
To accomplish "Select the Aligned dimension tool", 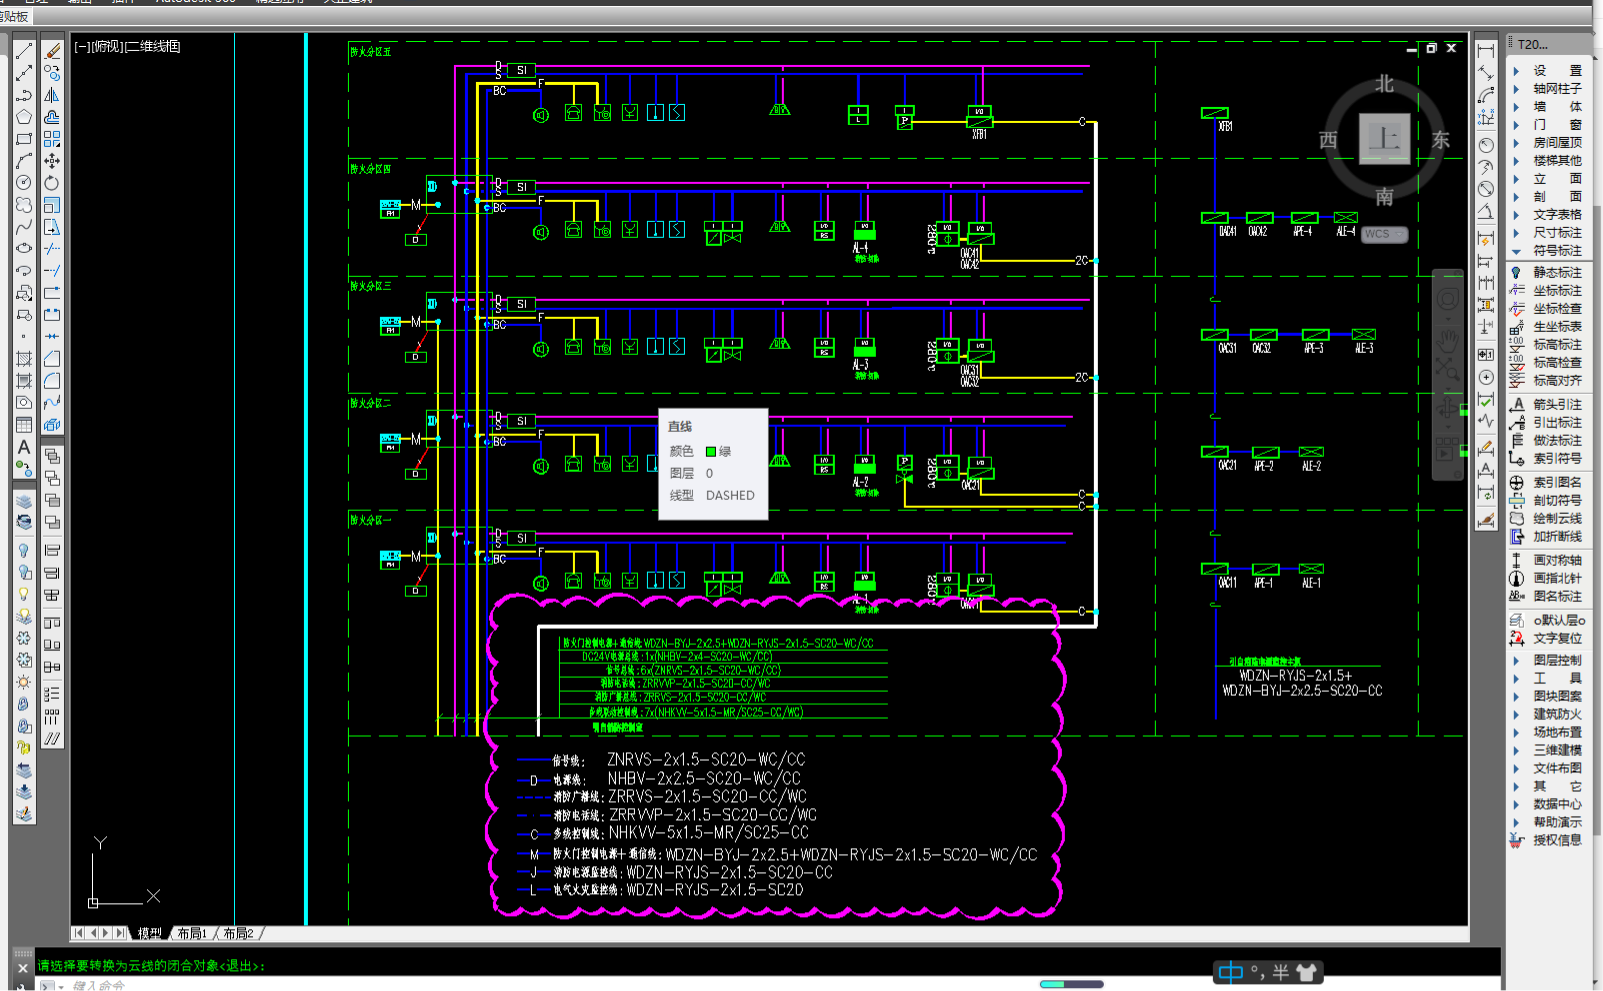I will (x=1486, y=73).
